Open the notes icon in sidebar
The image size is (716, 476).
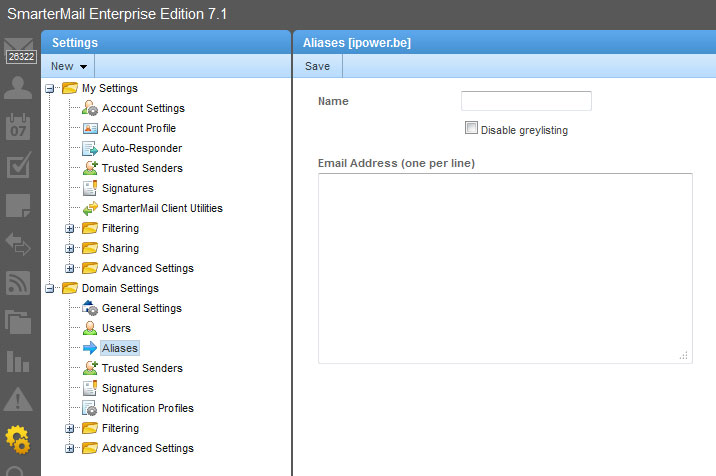pyautogui.click(x=19, y=205)
